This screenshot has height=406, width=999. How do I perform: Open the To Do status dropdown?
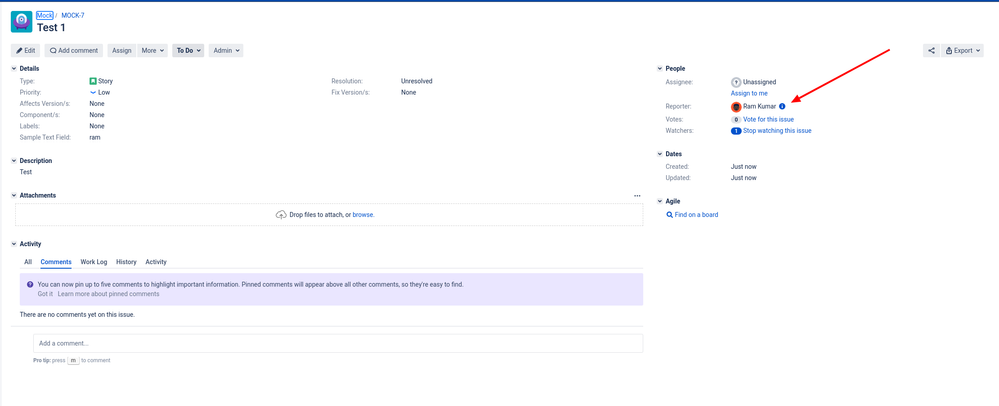[189, 50]
